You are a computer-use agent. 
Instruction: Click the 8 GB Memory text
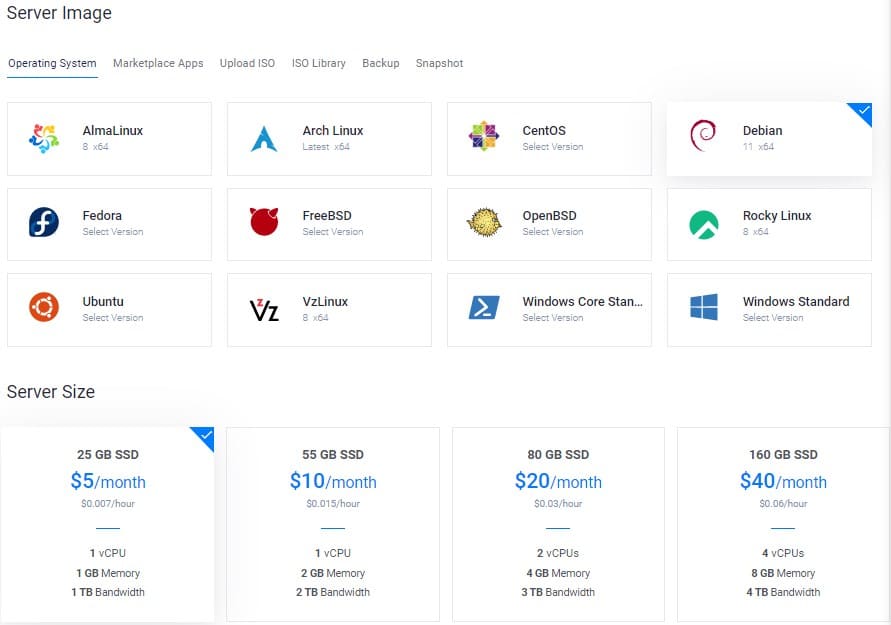click(783, 573)
